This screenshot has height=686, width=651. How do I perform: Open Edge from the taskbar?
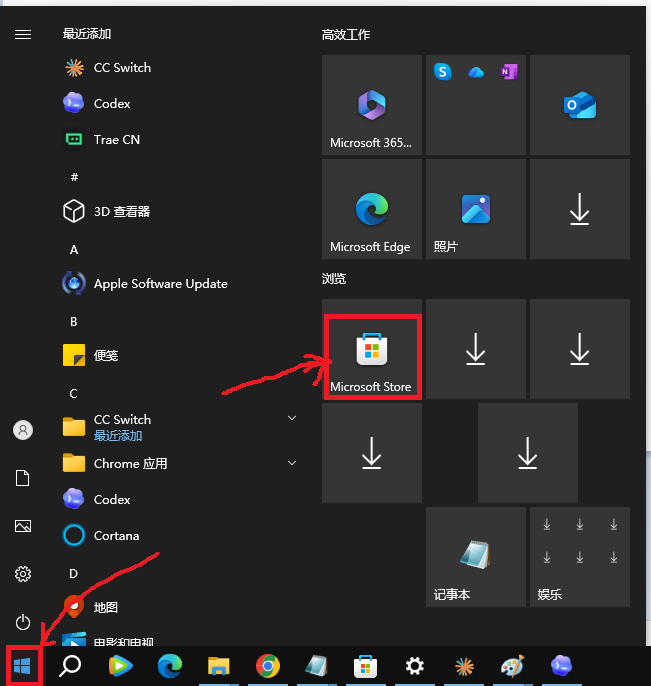[170, 666]
